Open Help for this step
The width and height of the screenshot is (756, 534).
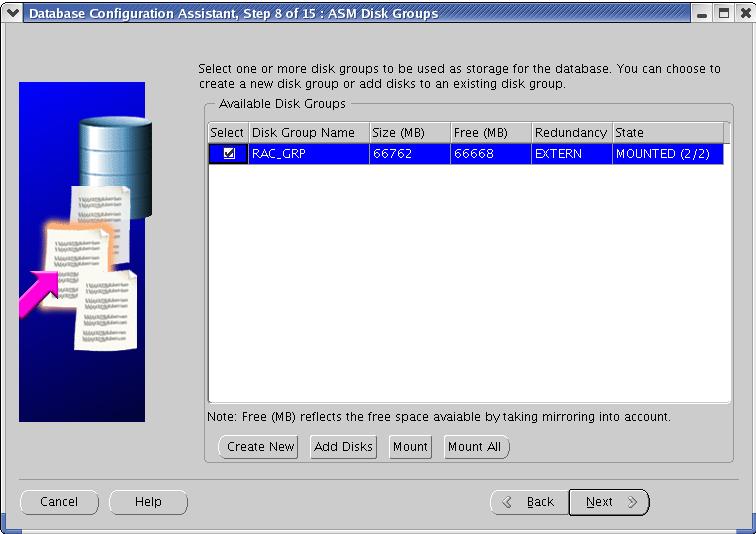tap(148, 502)
